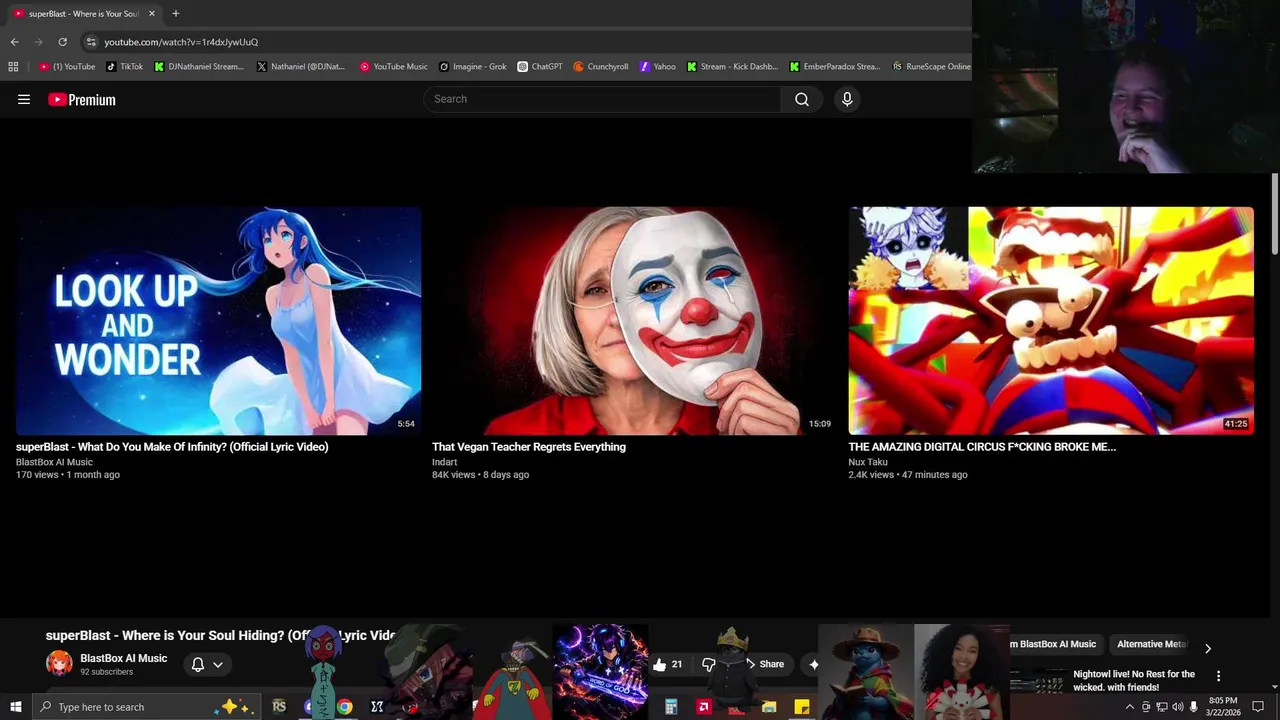
Task: Click the address bar URL
Action: [181, 42]
